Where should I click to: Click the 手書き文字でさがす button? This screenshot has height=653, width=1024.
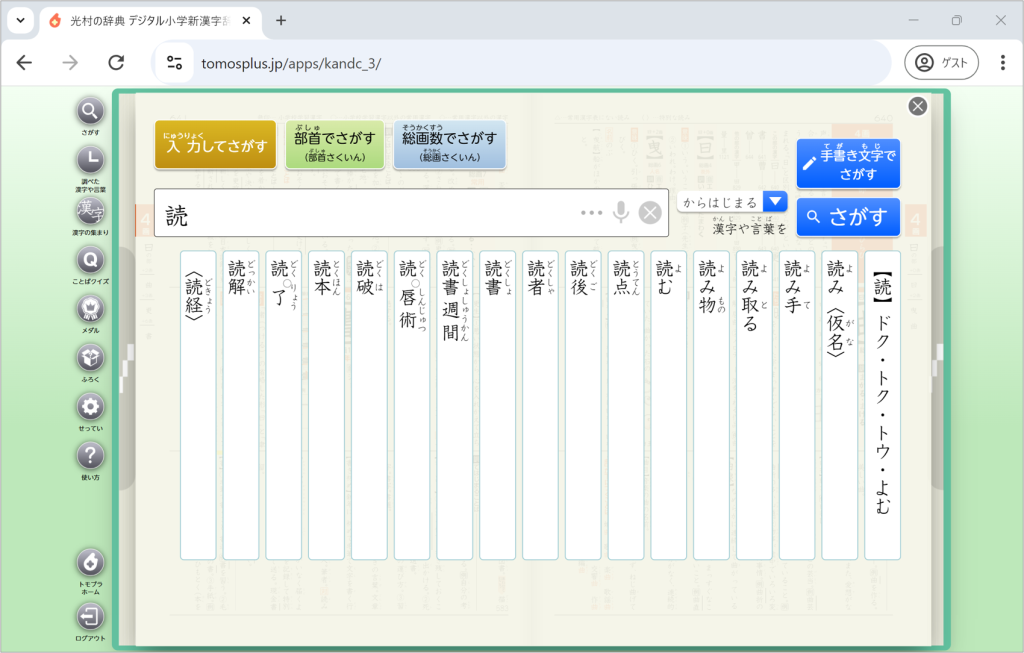pyautogui.click(x=848, y=163)
